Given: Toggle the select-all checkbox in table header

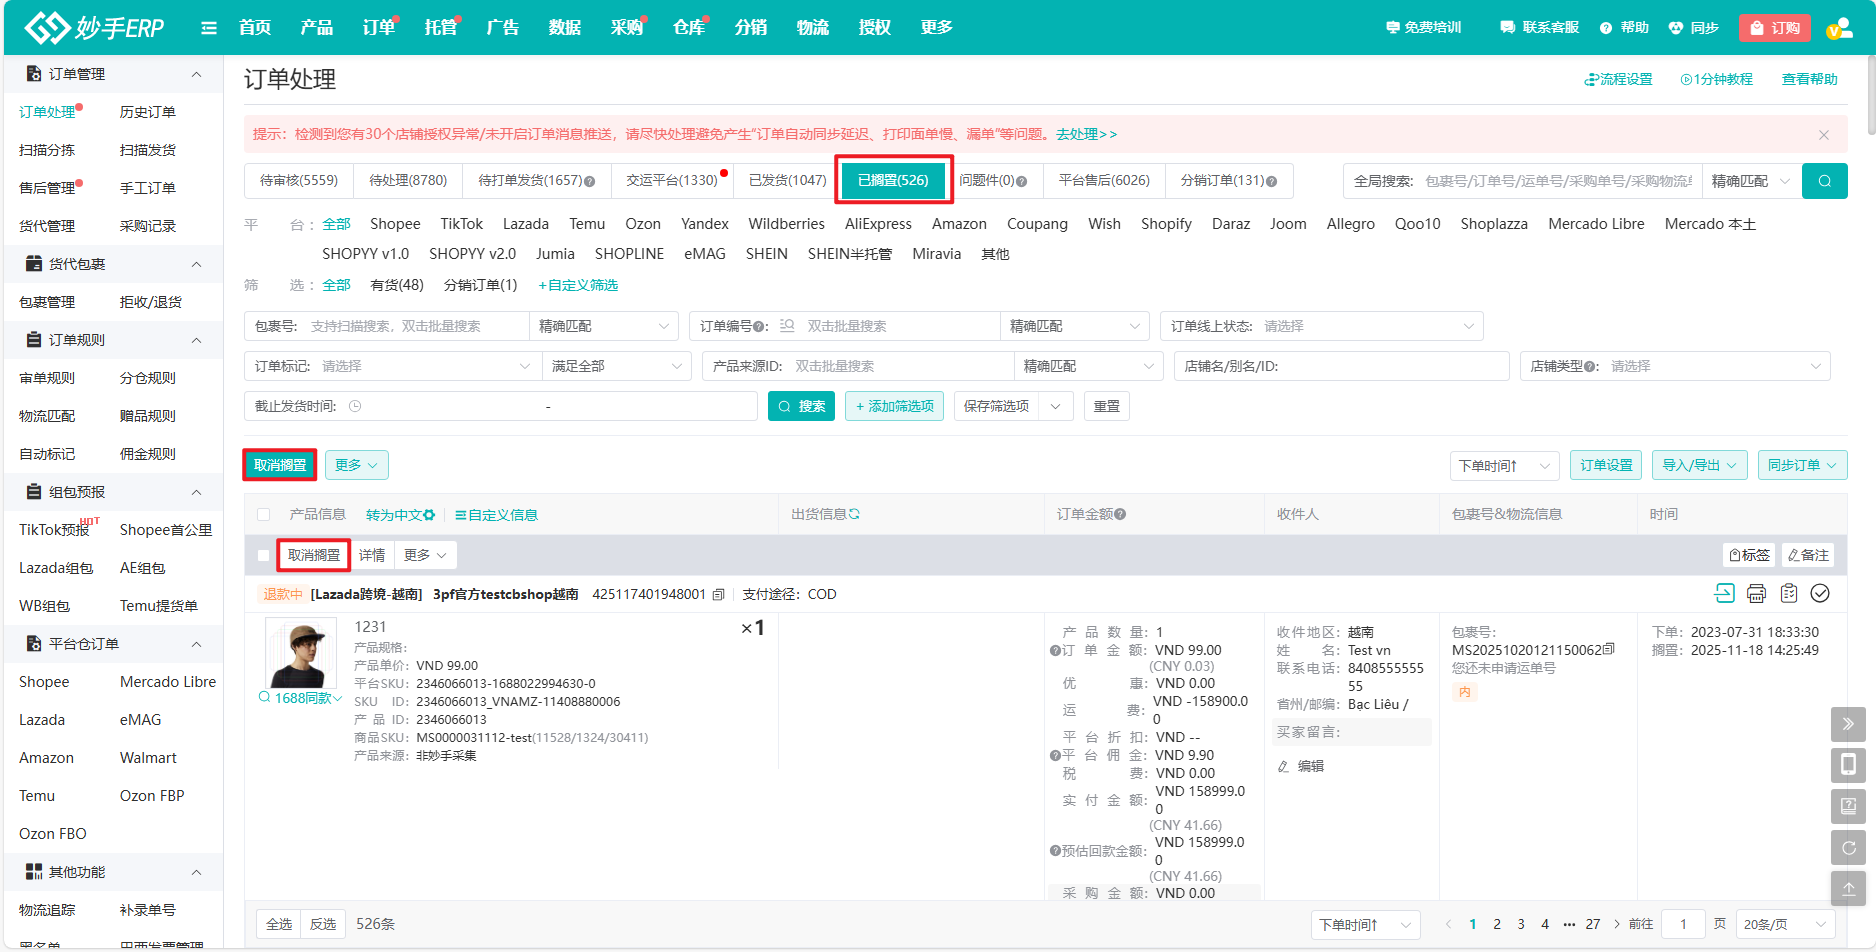Looking at the screenshot, I should click(x=264, y=515).
